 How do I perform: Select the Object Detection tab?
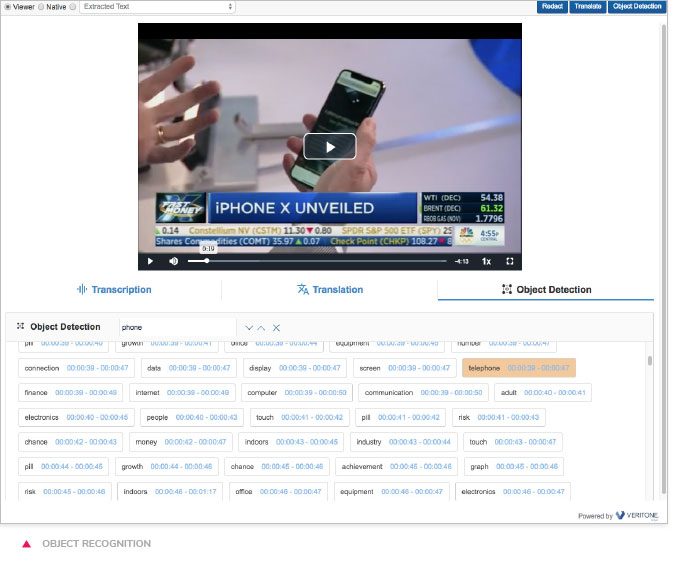pos(546,290)
